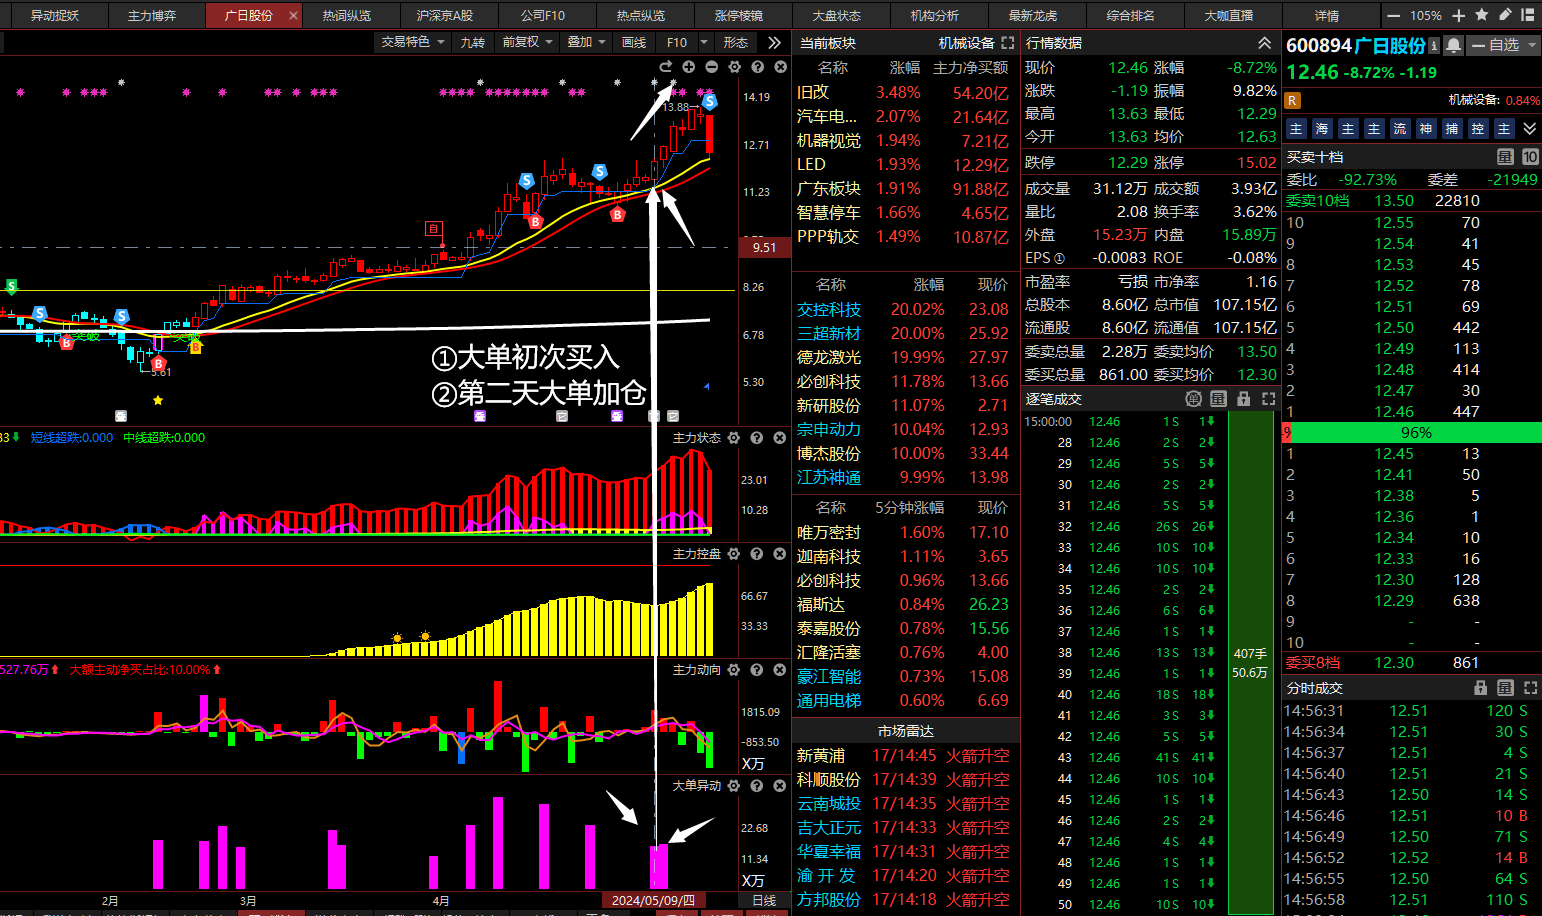The image size is (1542, 916).
Task: Click the chart refresh arrow icon
Action: point(666,67)
